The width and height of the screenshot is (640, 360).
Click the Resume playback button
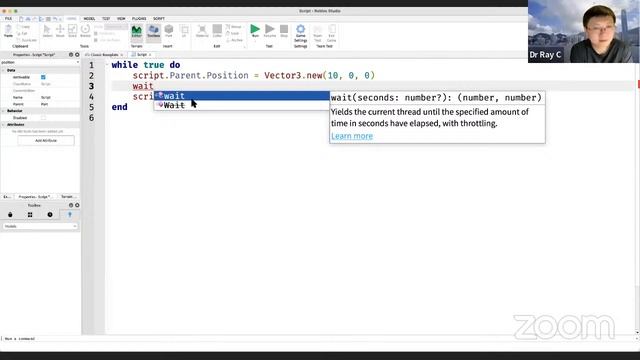(x=270, y=31)
